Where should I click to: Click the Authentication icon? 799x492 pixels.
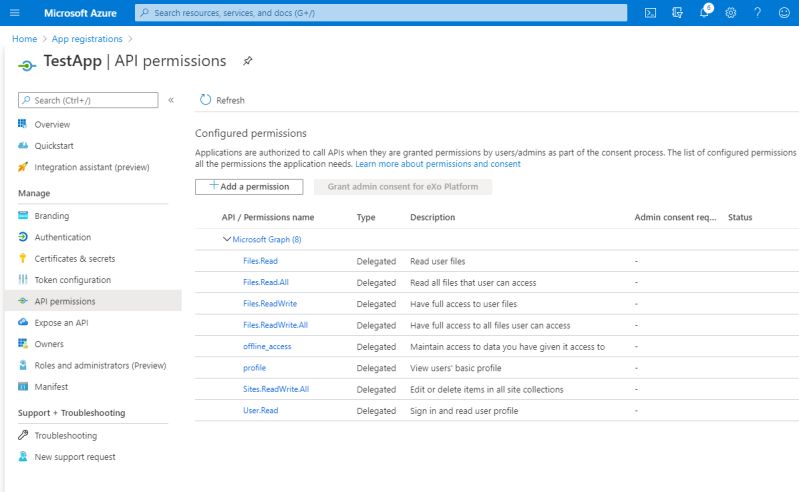click(x=23, y=236)
